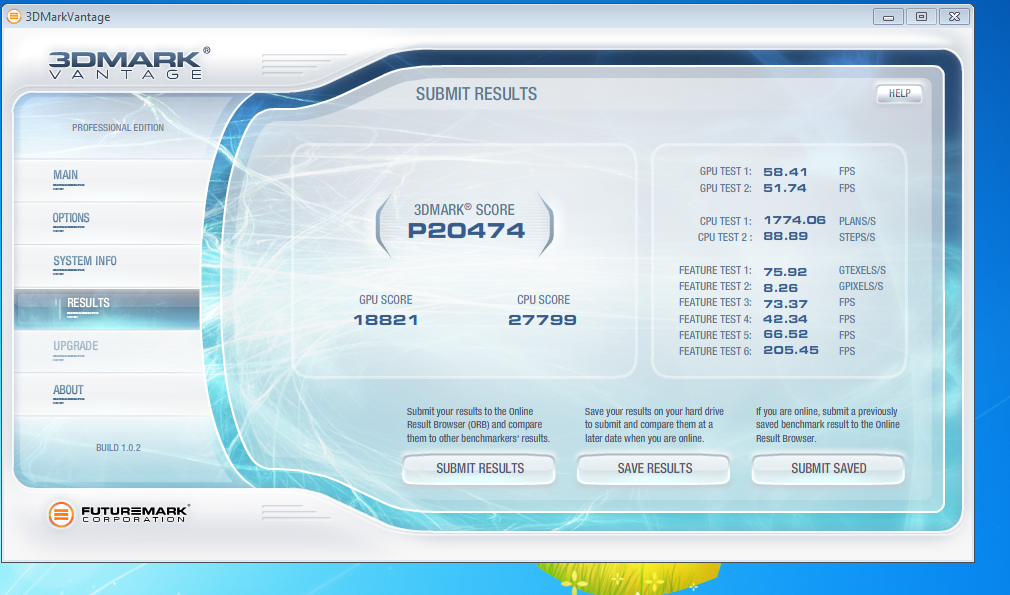Click Feature Test 4 value 42.34
This screenshot has height=595, width=1010.
(785, 319)
